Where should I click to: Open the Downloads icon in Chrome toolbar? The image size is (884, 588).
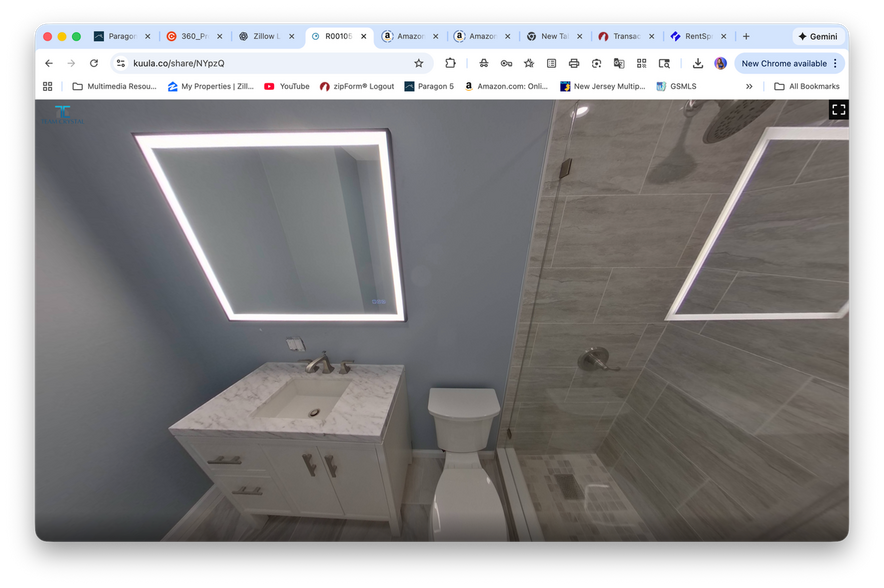pyautogui.click(x=698, y=63)
